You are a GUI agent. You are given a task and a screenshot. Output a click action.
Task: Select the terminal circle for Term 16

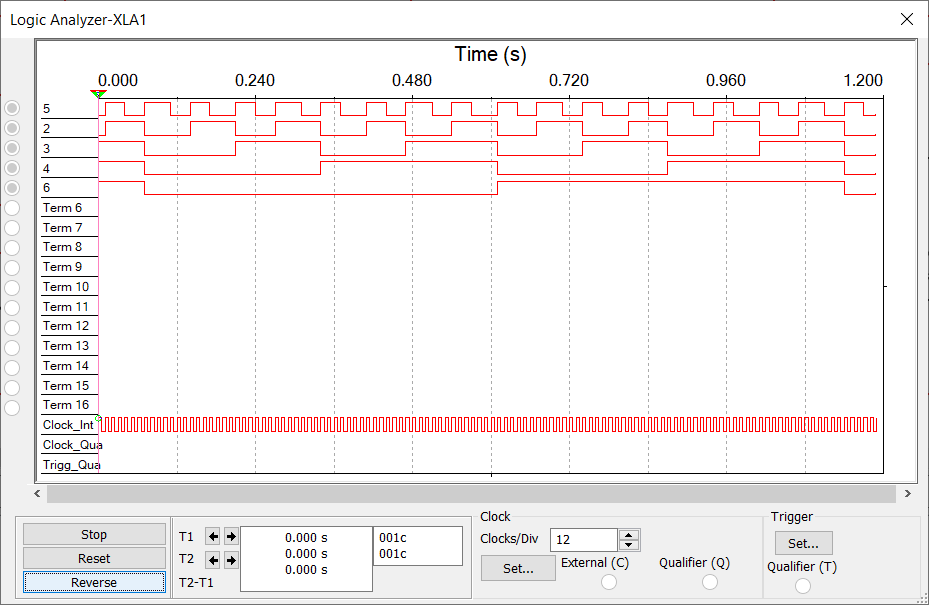coord(12,408)
